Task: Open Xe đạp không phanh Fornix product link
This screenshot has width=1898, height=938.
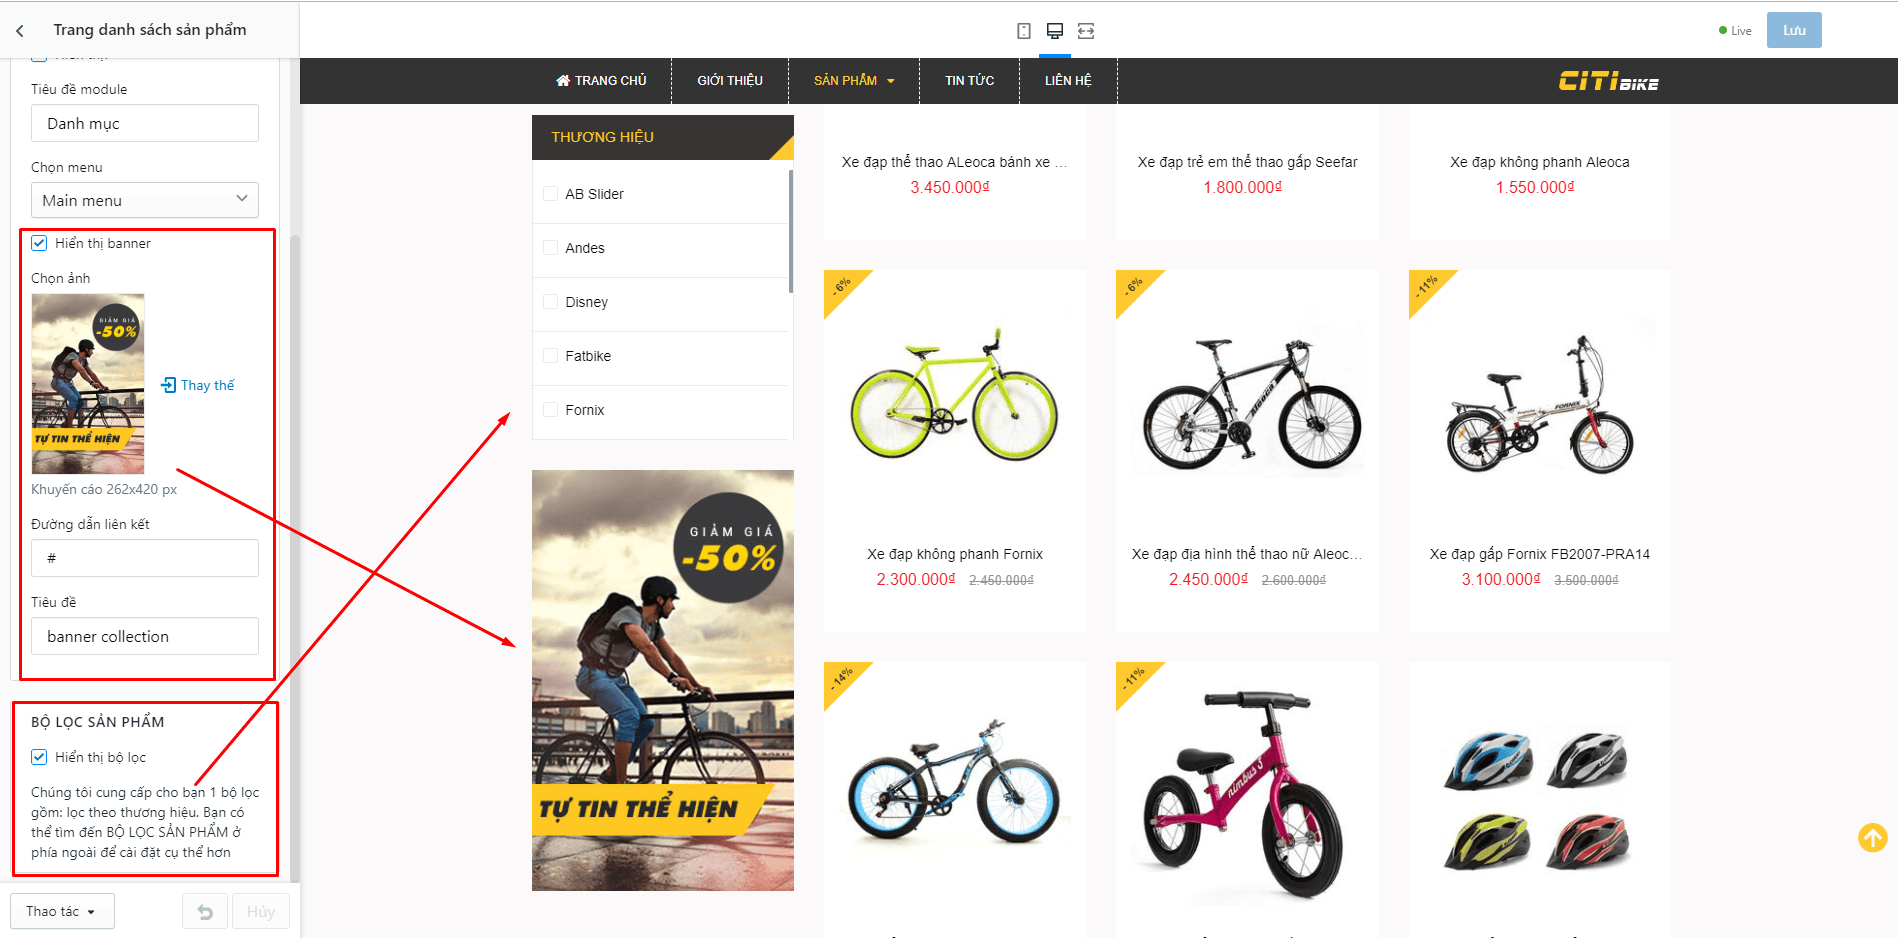Action: (x=955, y=554)
